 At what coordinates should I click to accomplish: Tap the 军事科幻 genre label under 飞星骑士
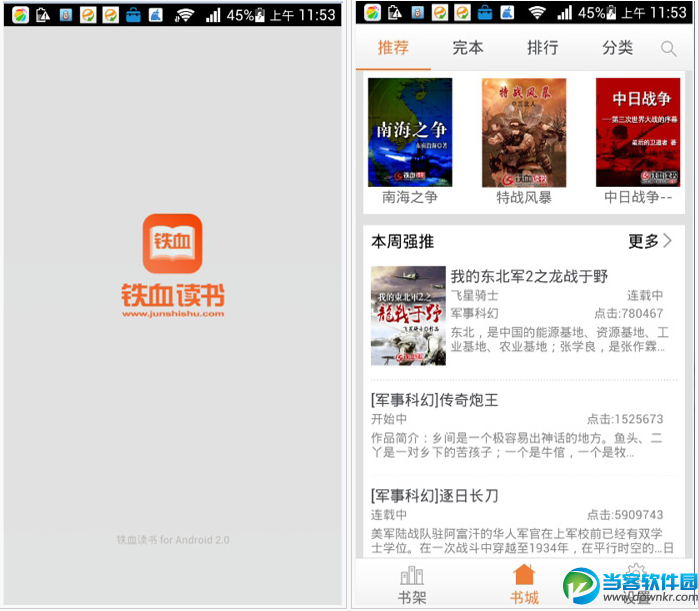474,313
